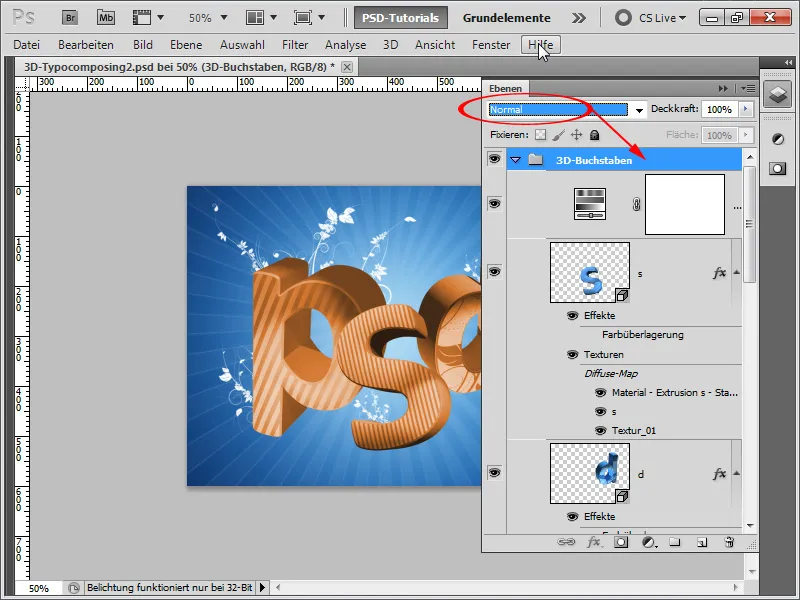The width and height of the screenshot is (800, 600).
Task: Delete layer with the trash icon
Action: [730, 542]
